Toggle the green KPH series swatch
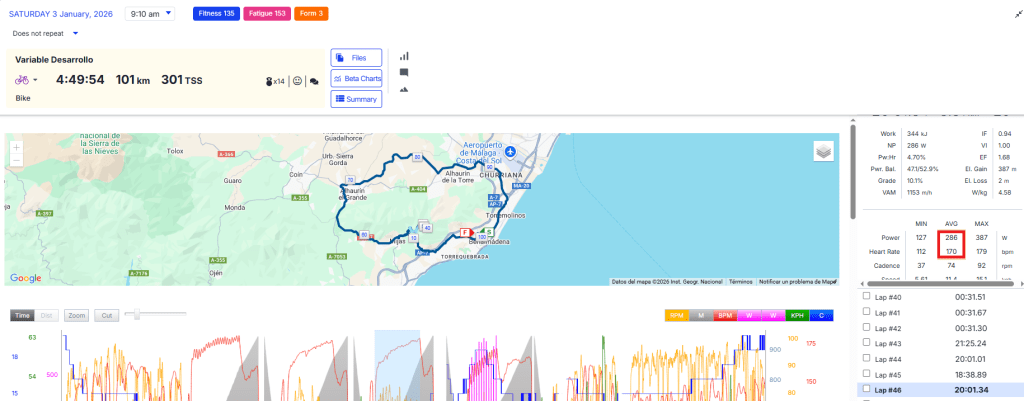This screenshot has width=1024, height=401. click(x=797, y=315)
